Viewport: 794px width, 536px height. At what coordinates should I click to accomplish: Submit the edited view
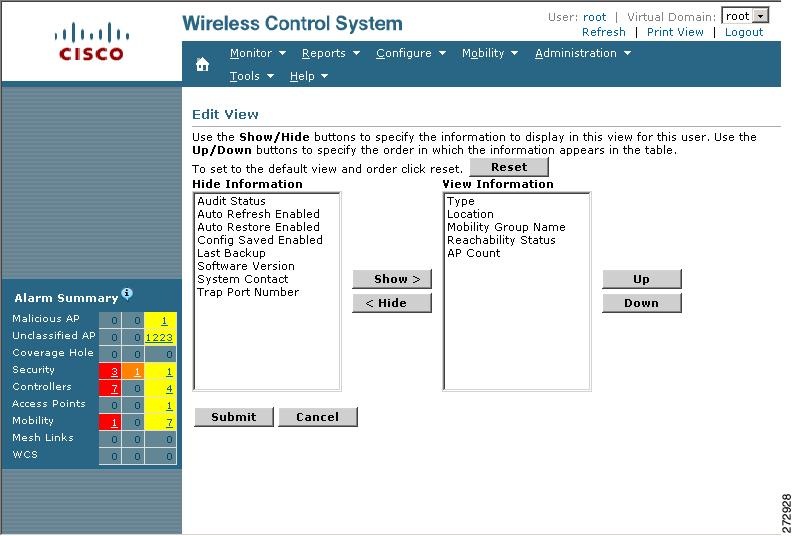pyautogui.click(x=233, y=417)
